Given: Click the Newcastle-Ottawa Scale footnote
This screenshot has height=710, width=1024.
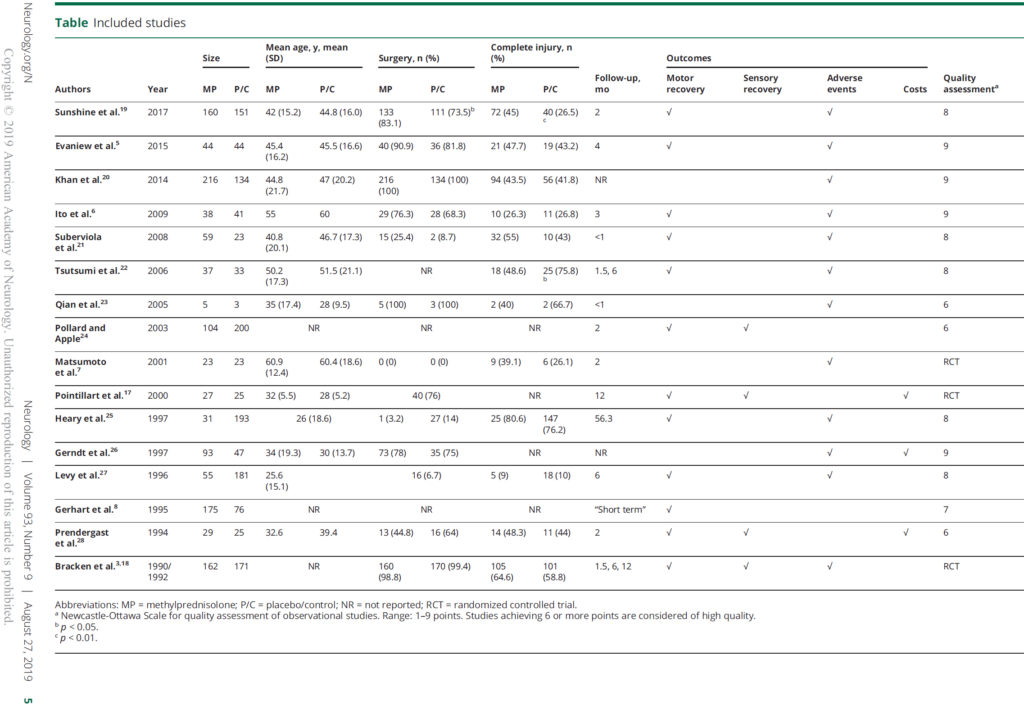Looking at the screenshot, I should tap(405, 616).
